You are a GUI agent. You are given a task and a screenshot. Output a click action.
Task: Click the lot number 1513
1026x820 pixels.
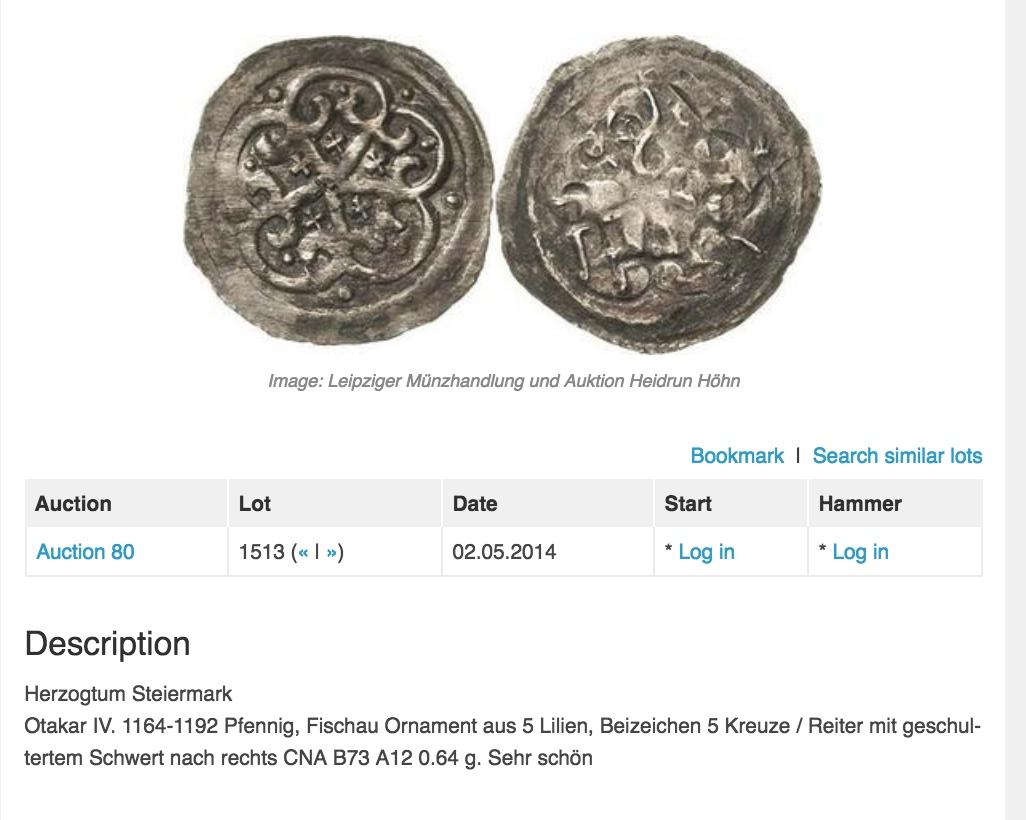point(262,552)
